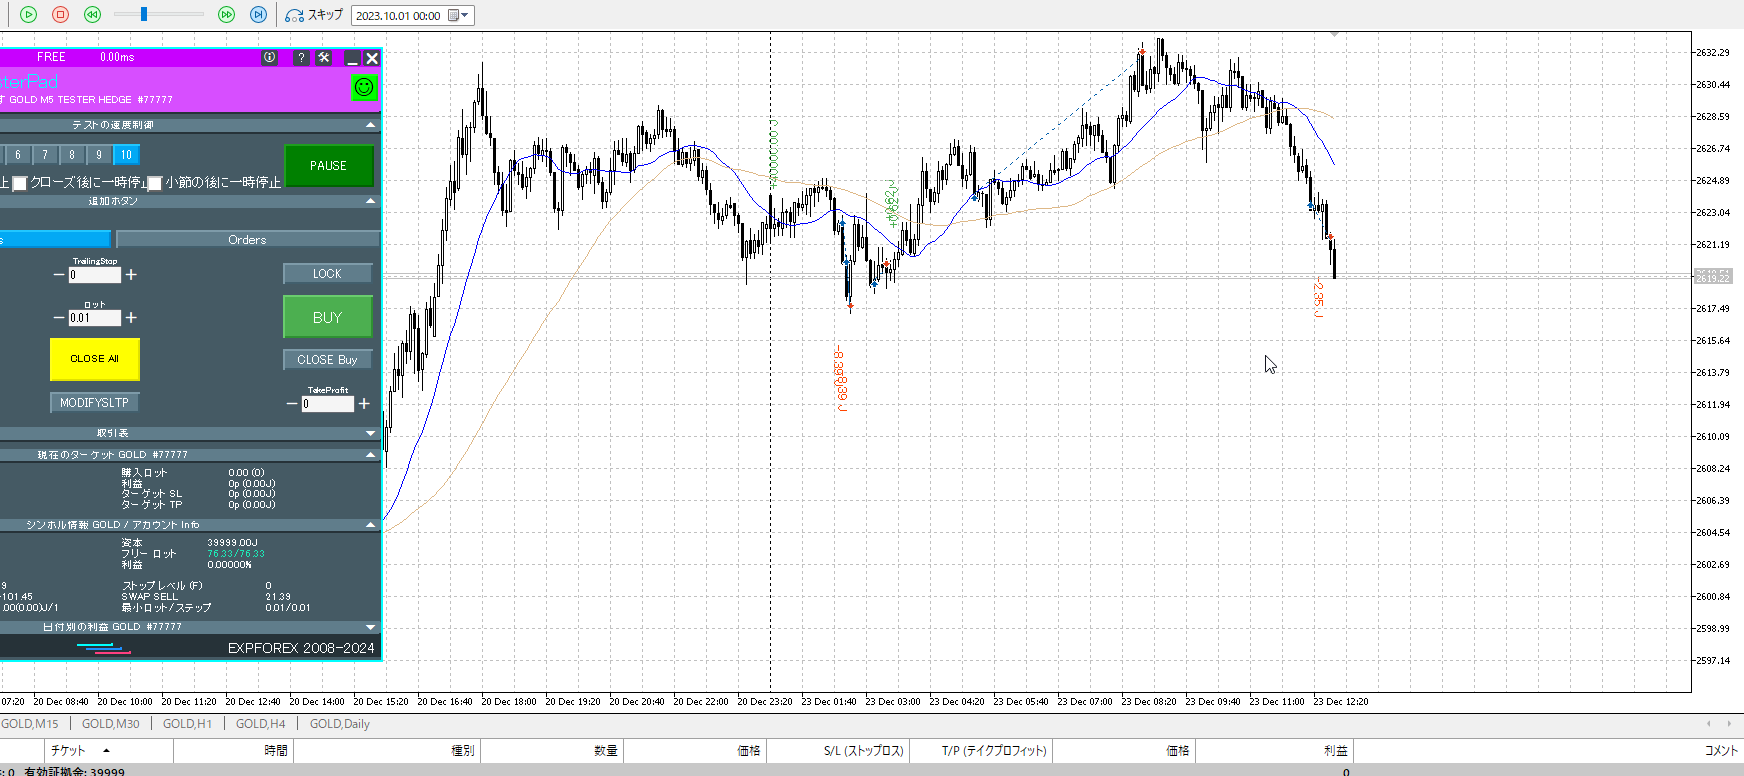Click the red stop testing button

pos(60,14)
